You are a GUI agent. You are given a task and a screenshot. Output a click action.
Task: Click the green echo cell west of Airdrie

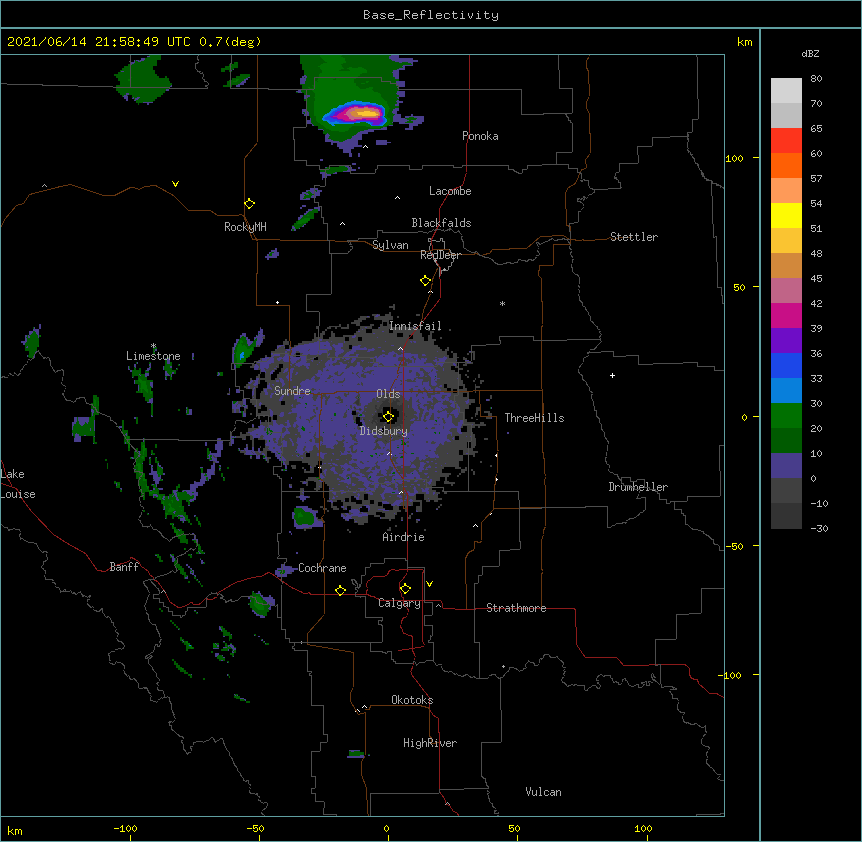point(304,517)
